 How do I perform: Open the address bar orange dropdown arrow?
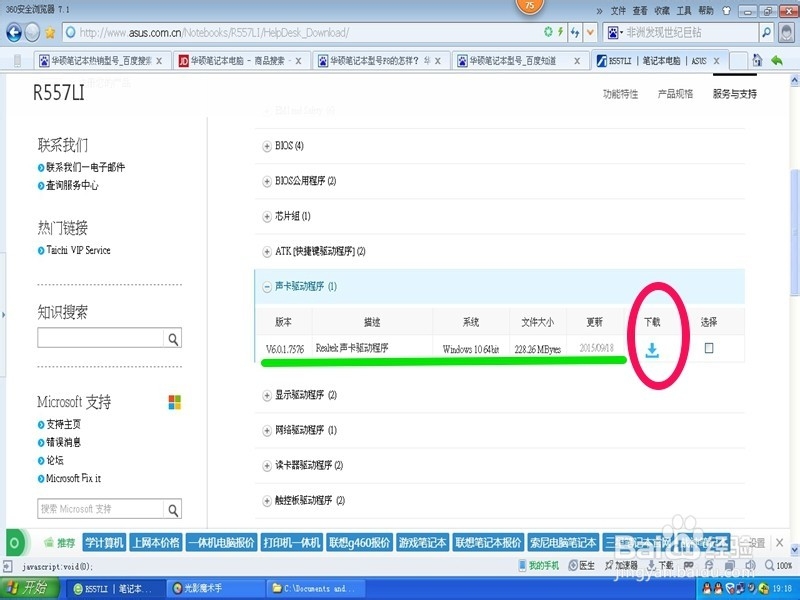tap(590, 33)
